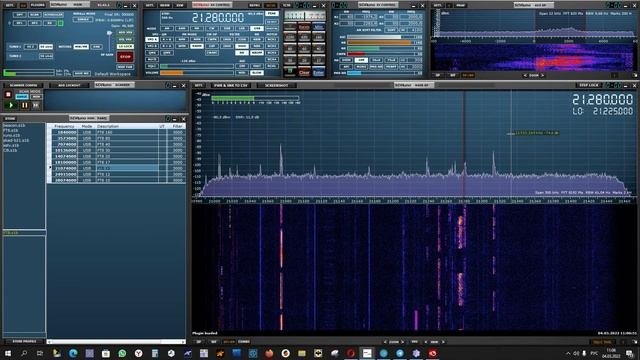Toggle LO LOCK in Main panel
Viewport: 640px width, 360px height.
(125, 47)
